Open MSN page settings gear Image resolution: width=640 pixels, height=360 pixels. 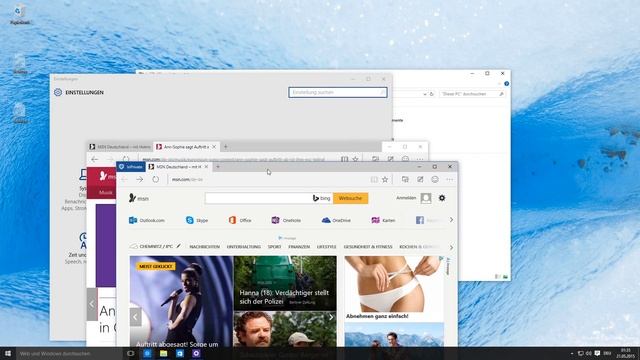click(442, 198)
